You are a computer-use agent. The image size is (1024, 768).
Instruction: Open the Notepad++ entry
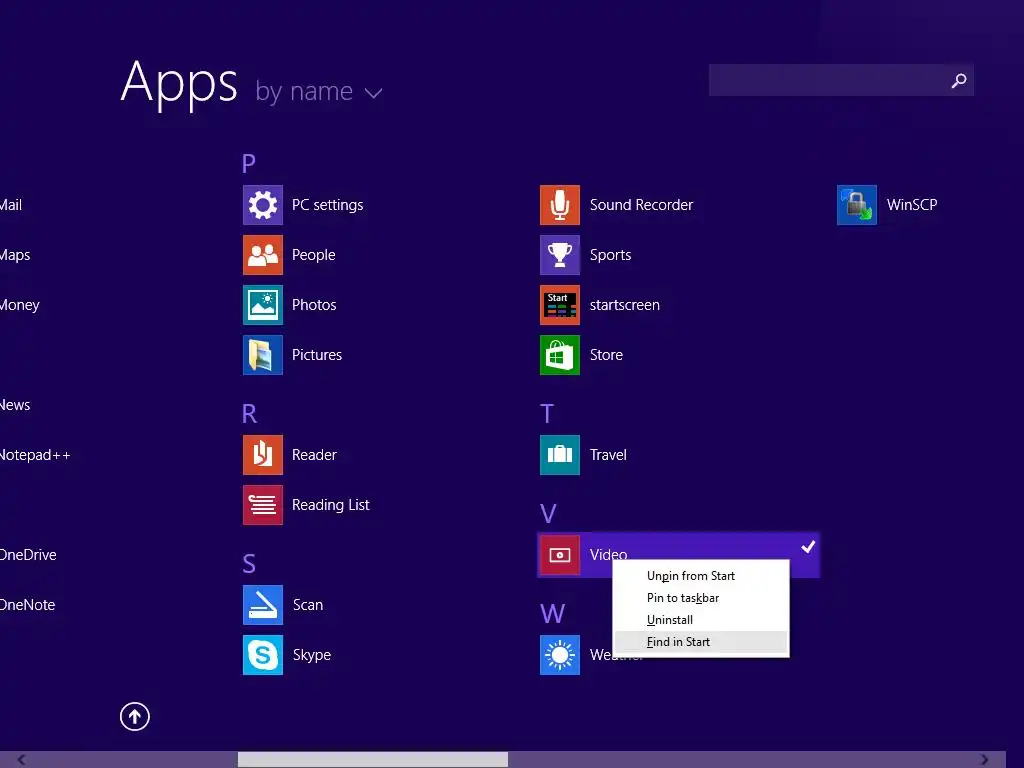[35, 455]
